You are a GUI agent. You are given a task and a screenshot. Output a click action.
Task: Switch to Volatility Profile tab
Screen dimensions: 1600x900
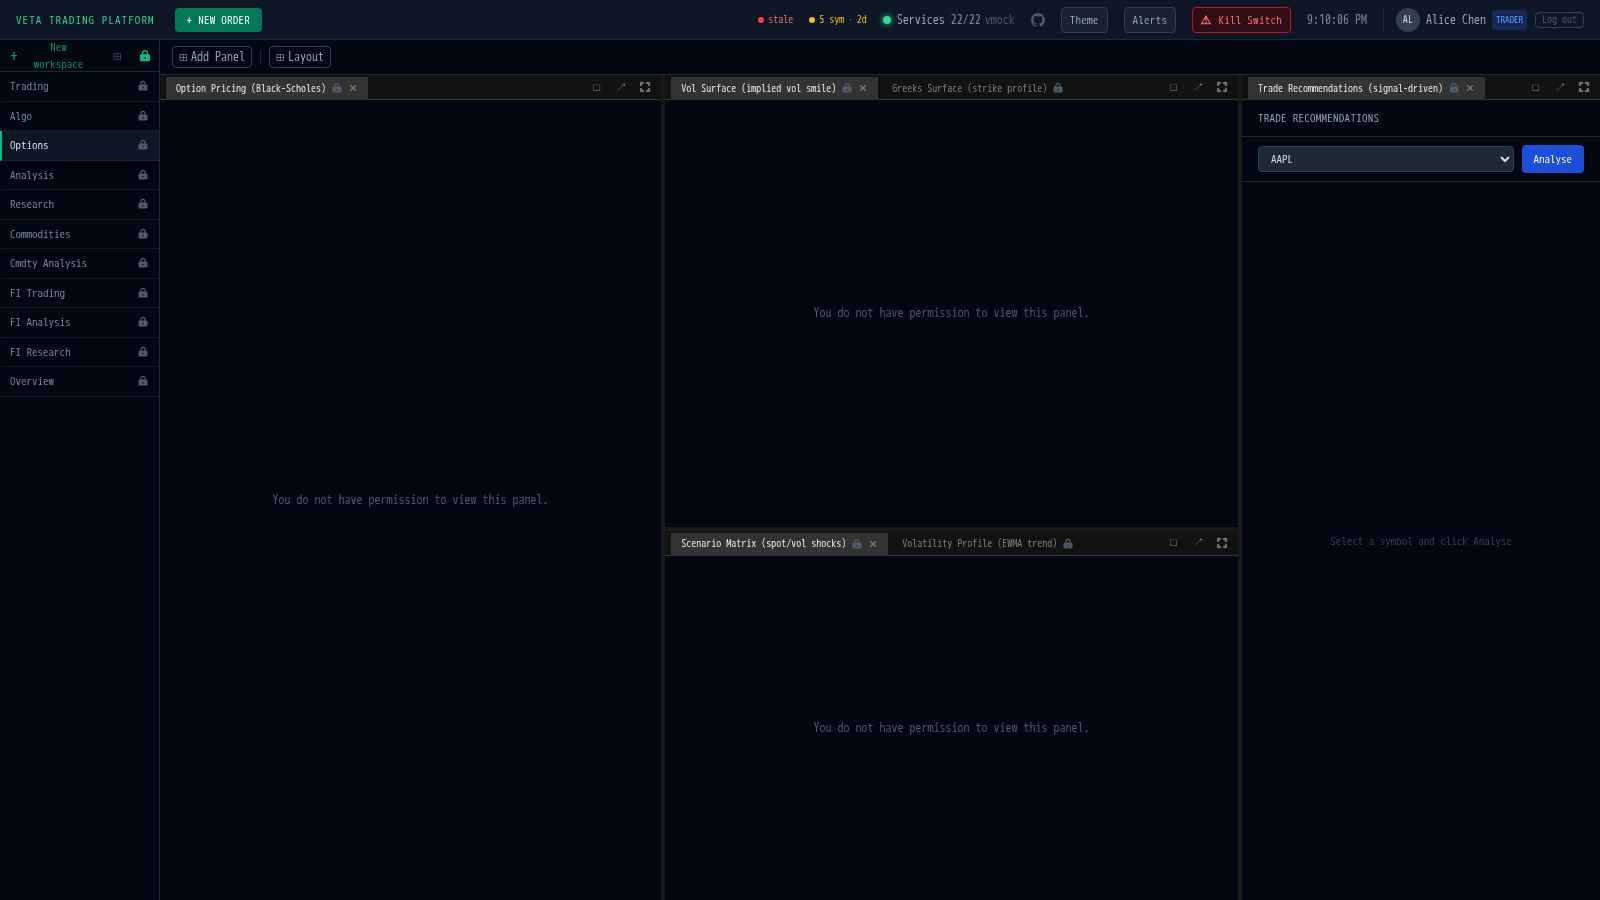(978, 544)
